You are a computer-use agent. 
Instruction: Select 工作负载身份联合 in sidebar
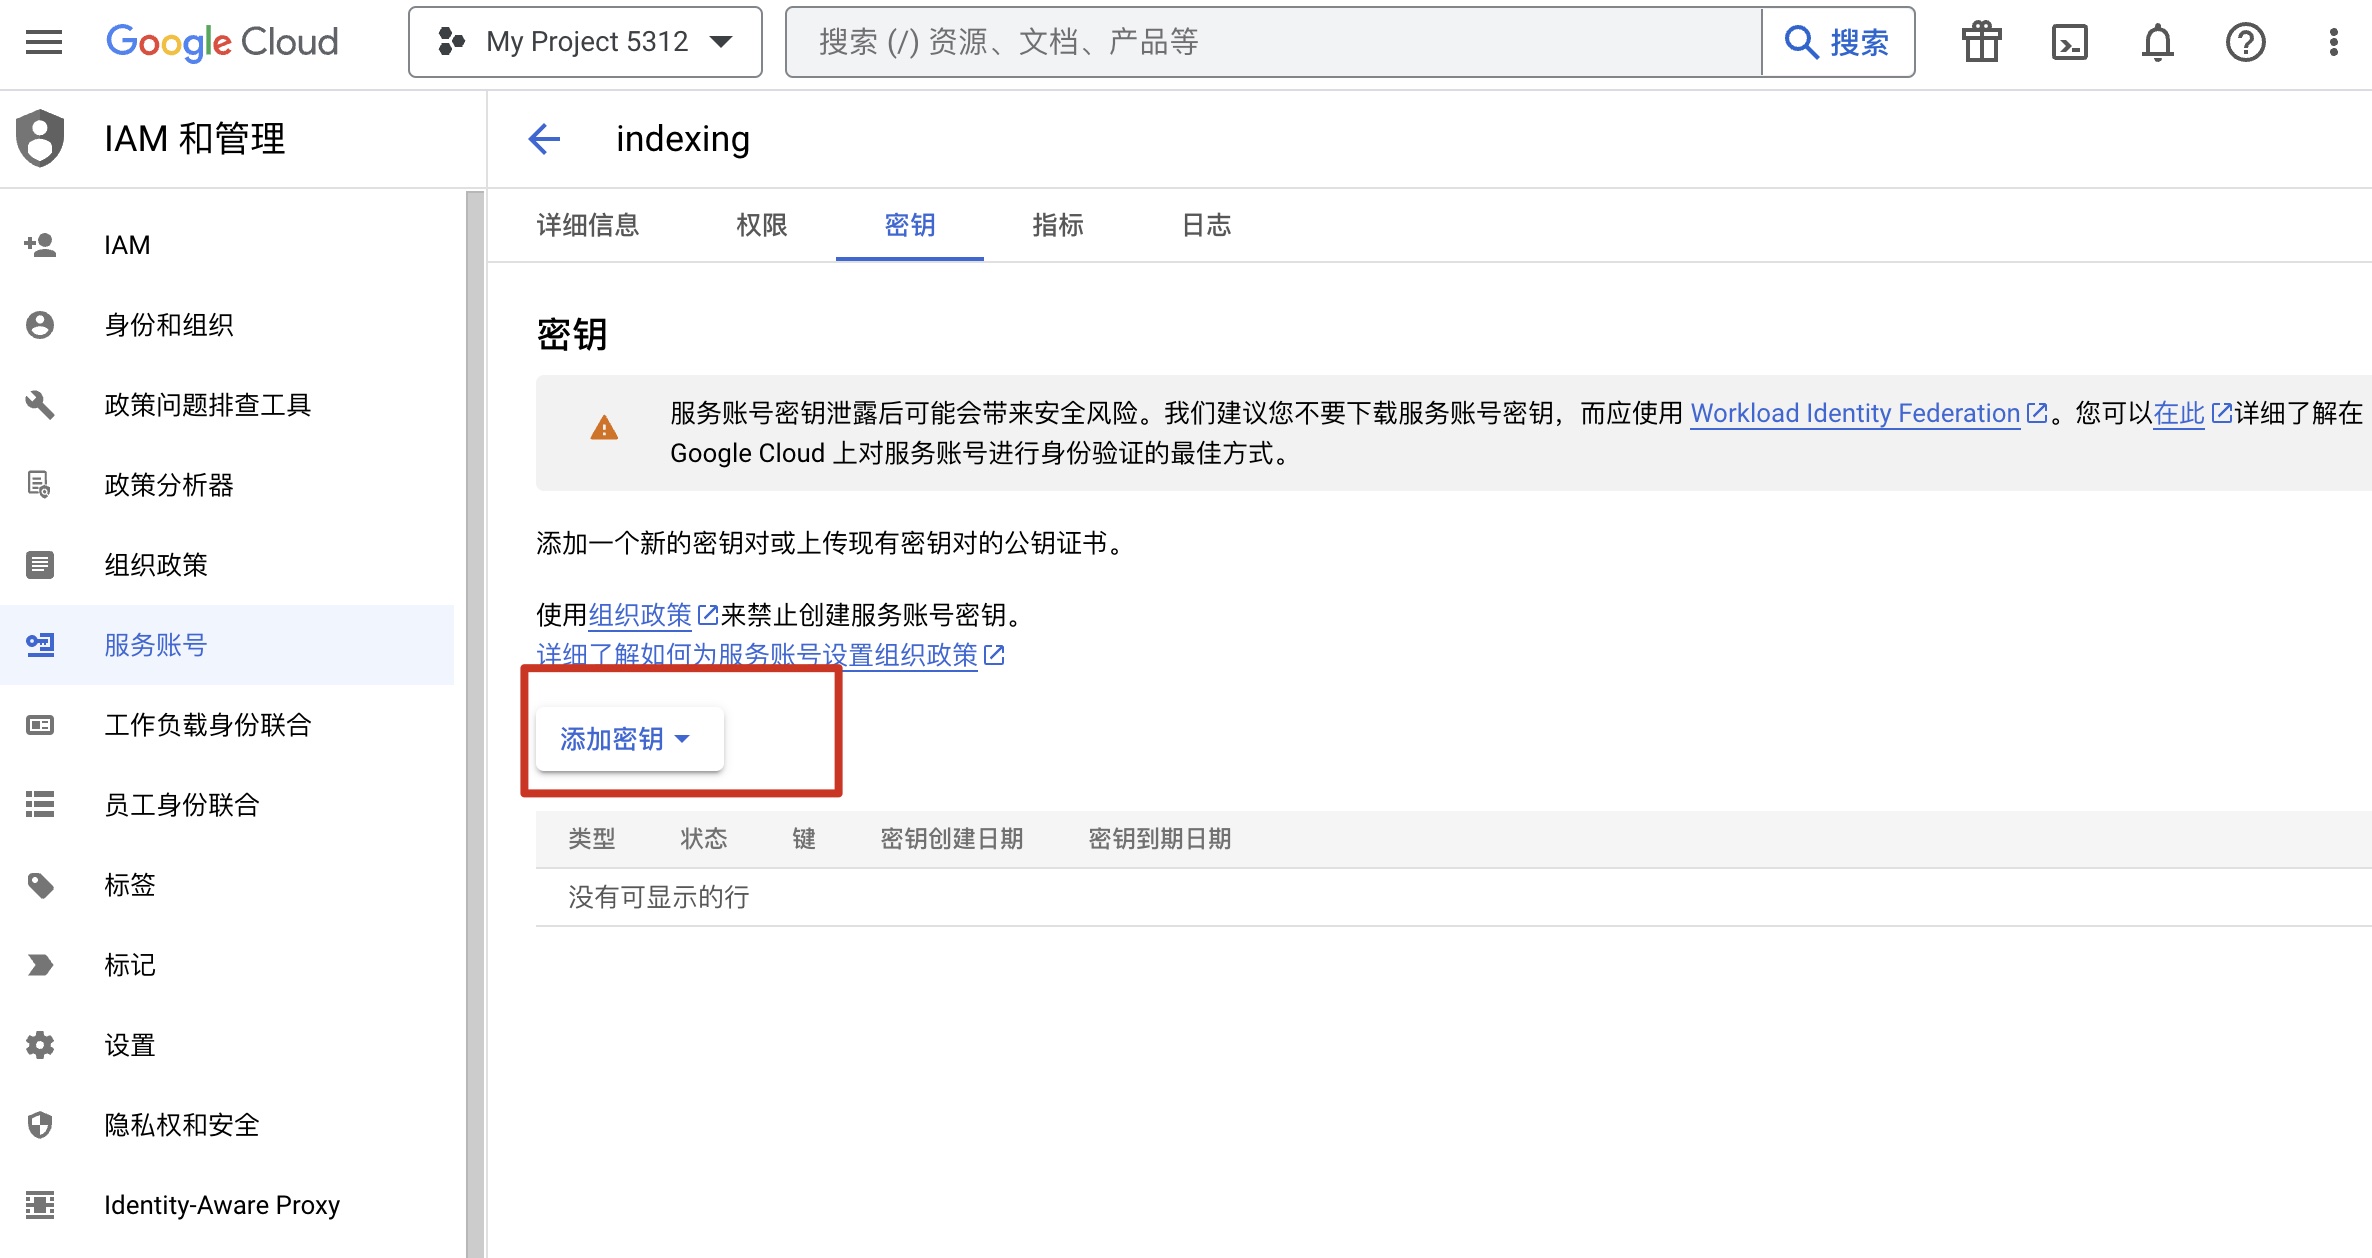208,725
